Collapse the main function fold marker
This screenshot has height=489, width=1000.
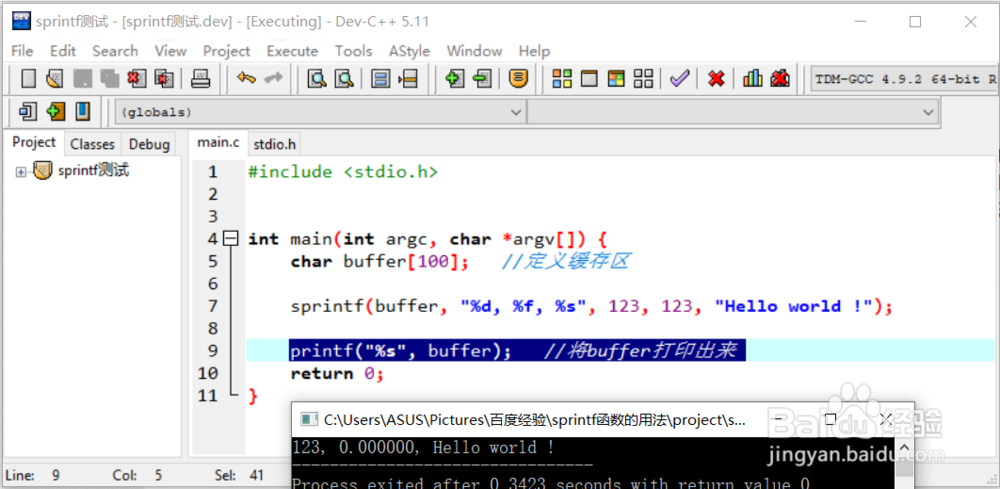tap(232, 239)
